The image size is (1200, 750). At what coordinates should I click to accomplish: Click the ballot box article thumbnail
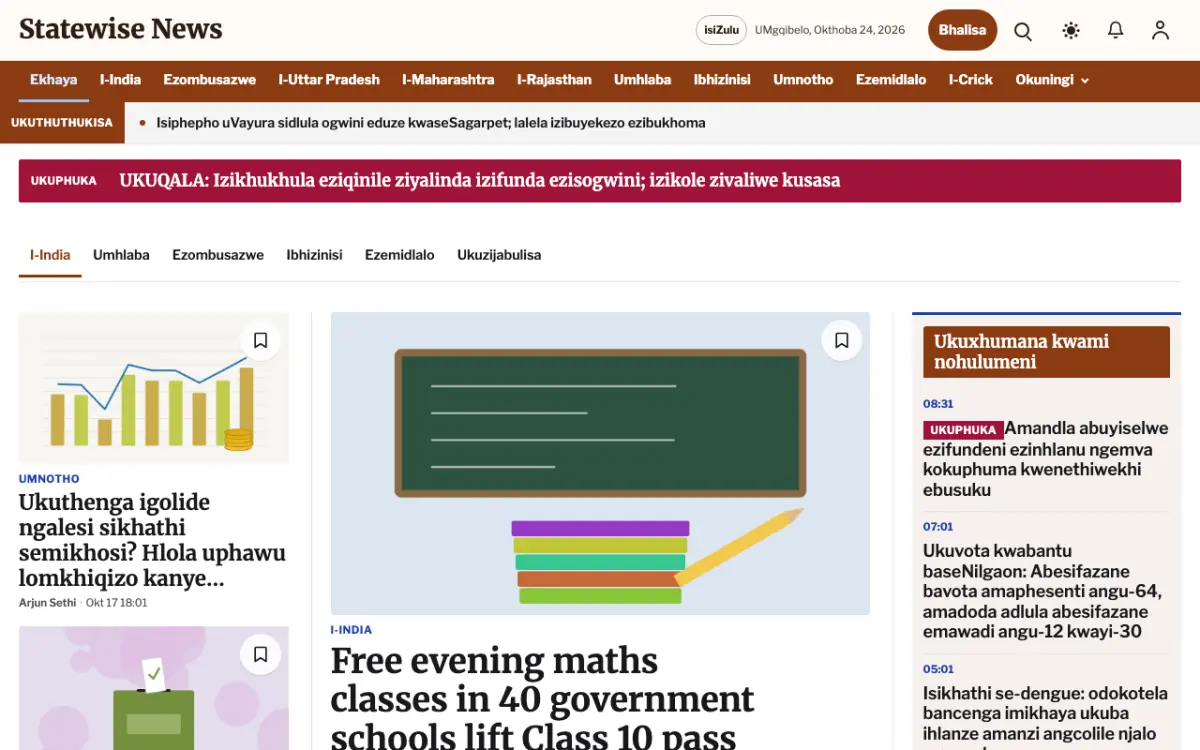click(154, 688)
